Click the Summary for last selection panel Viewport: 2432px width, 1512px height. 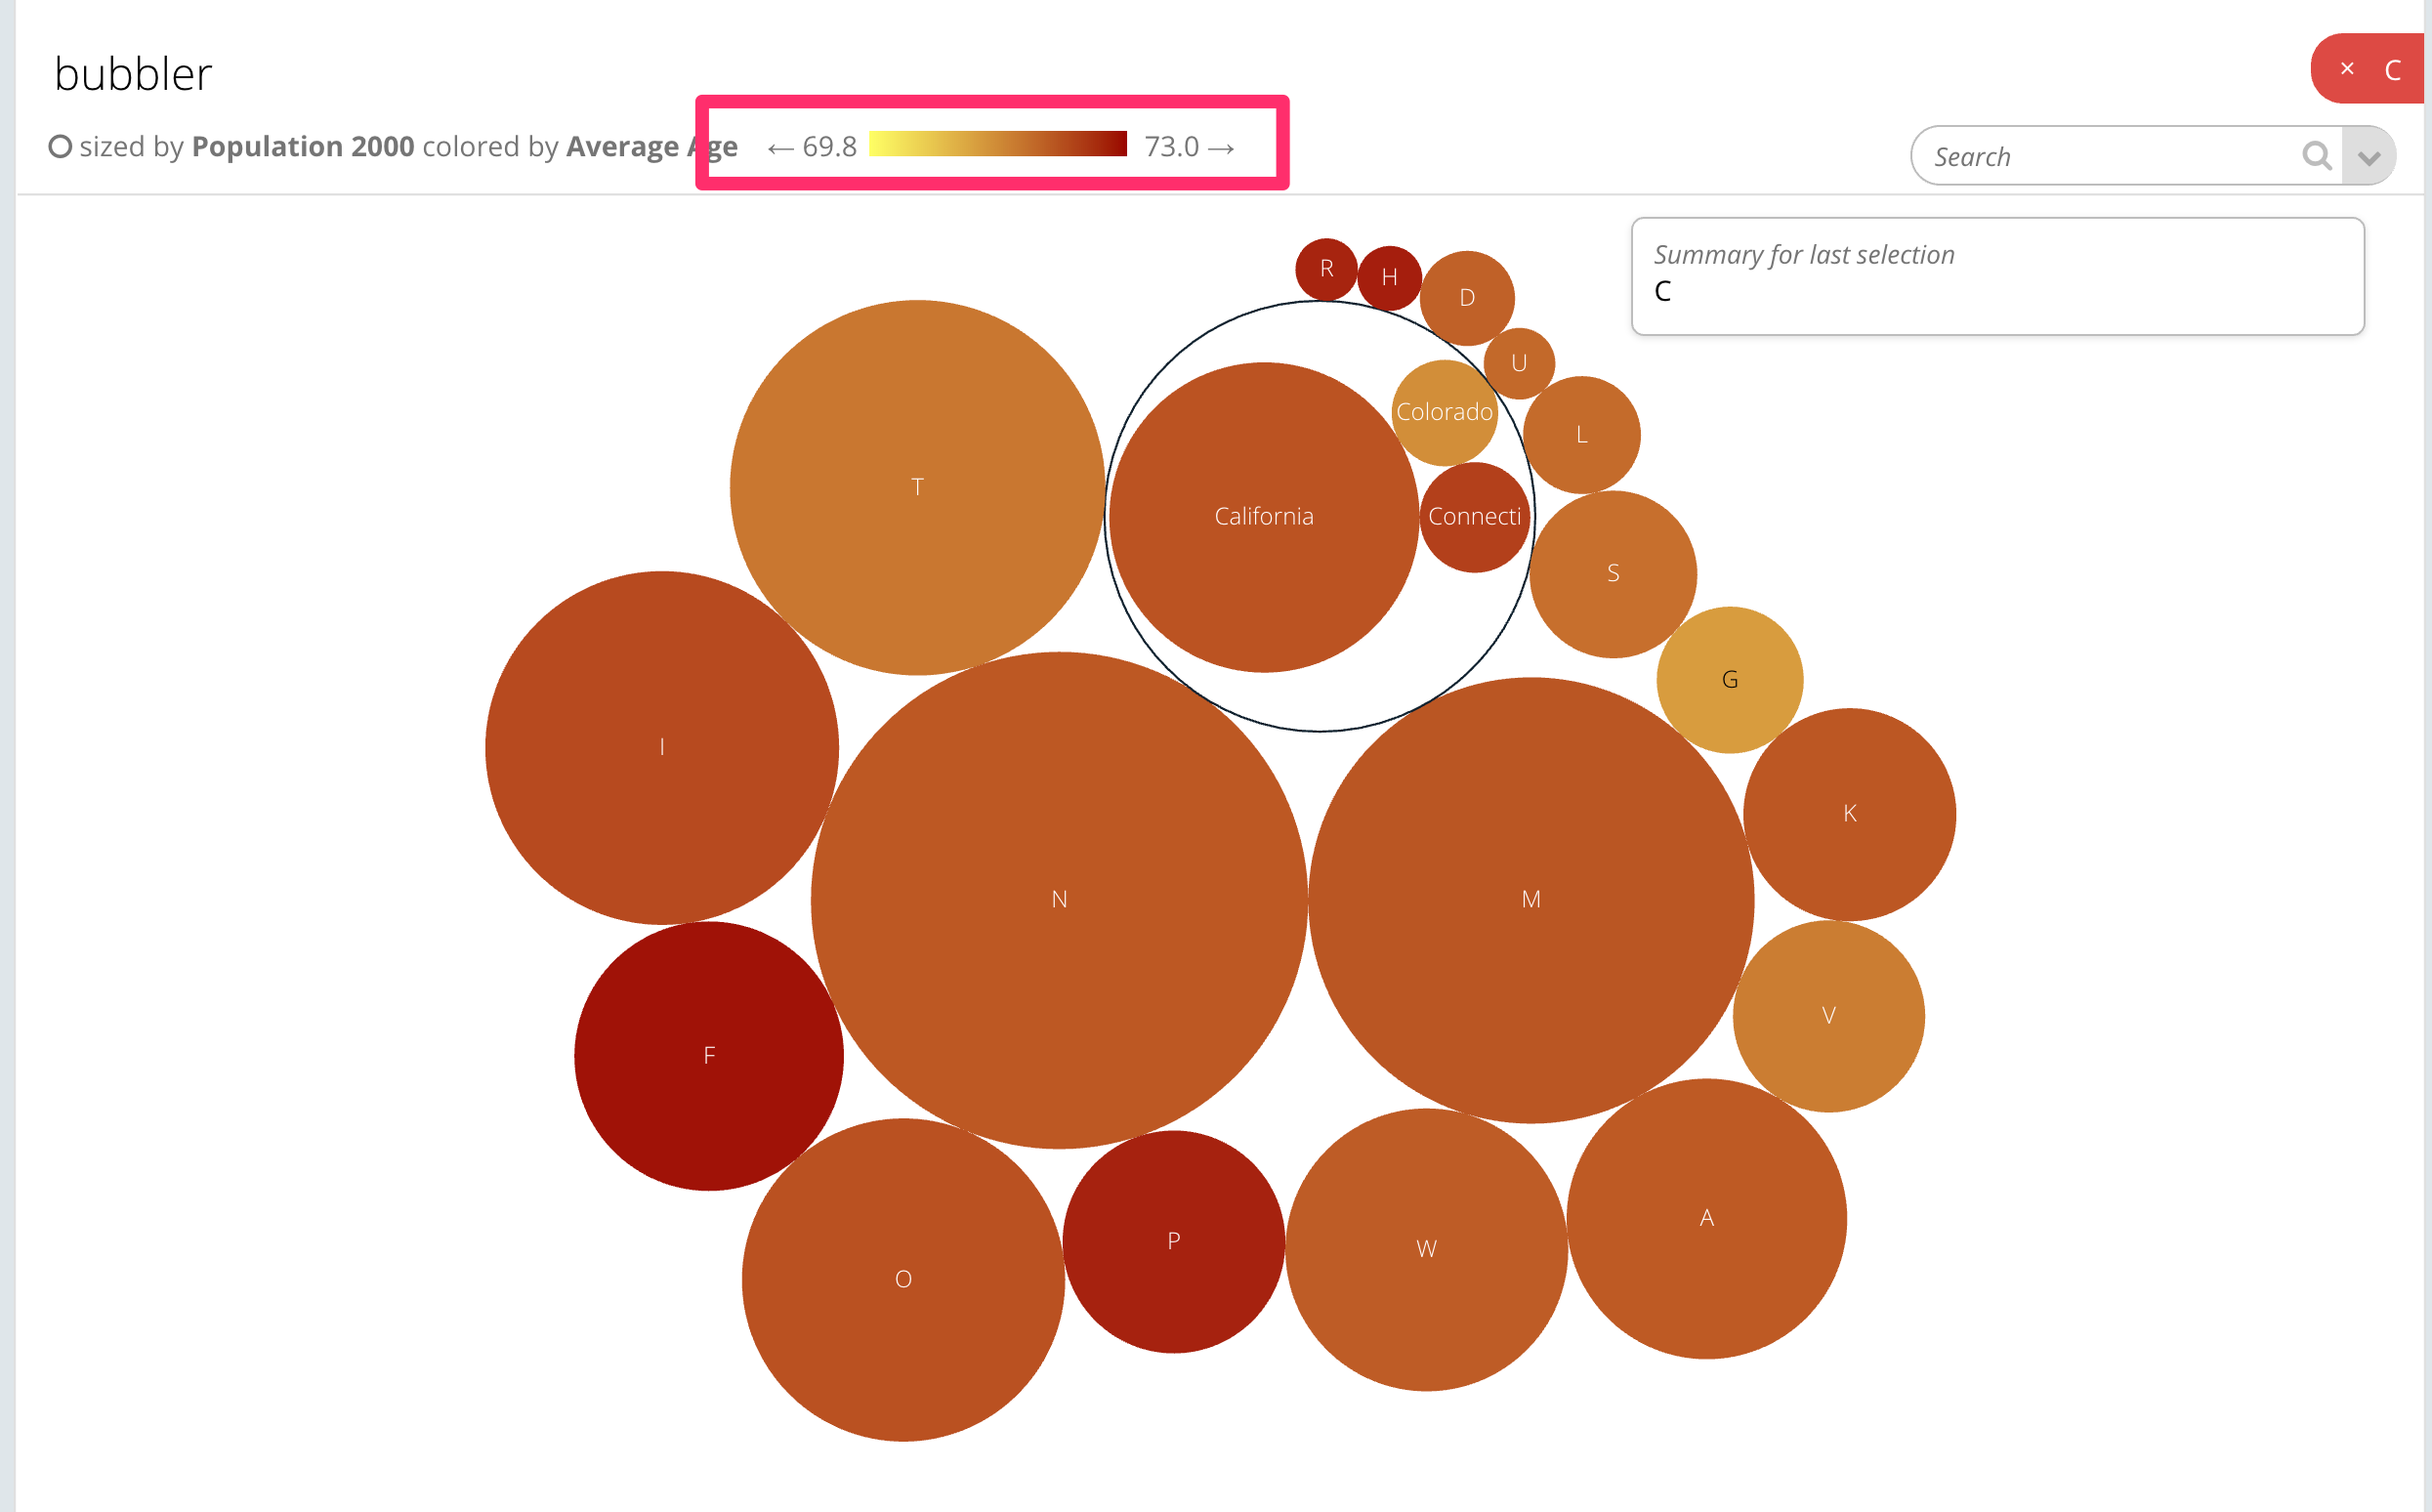(1997, 276)
